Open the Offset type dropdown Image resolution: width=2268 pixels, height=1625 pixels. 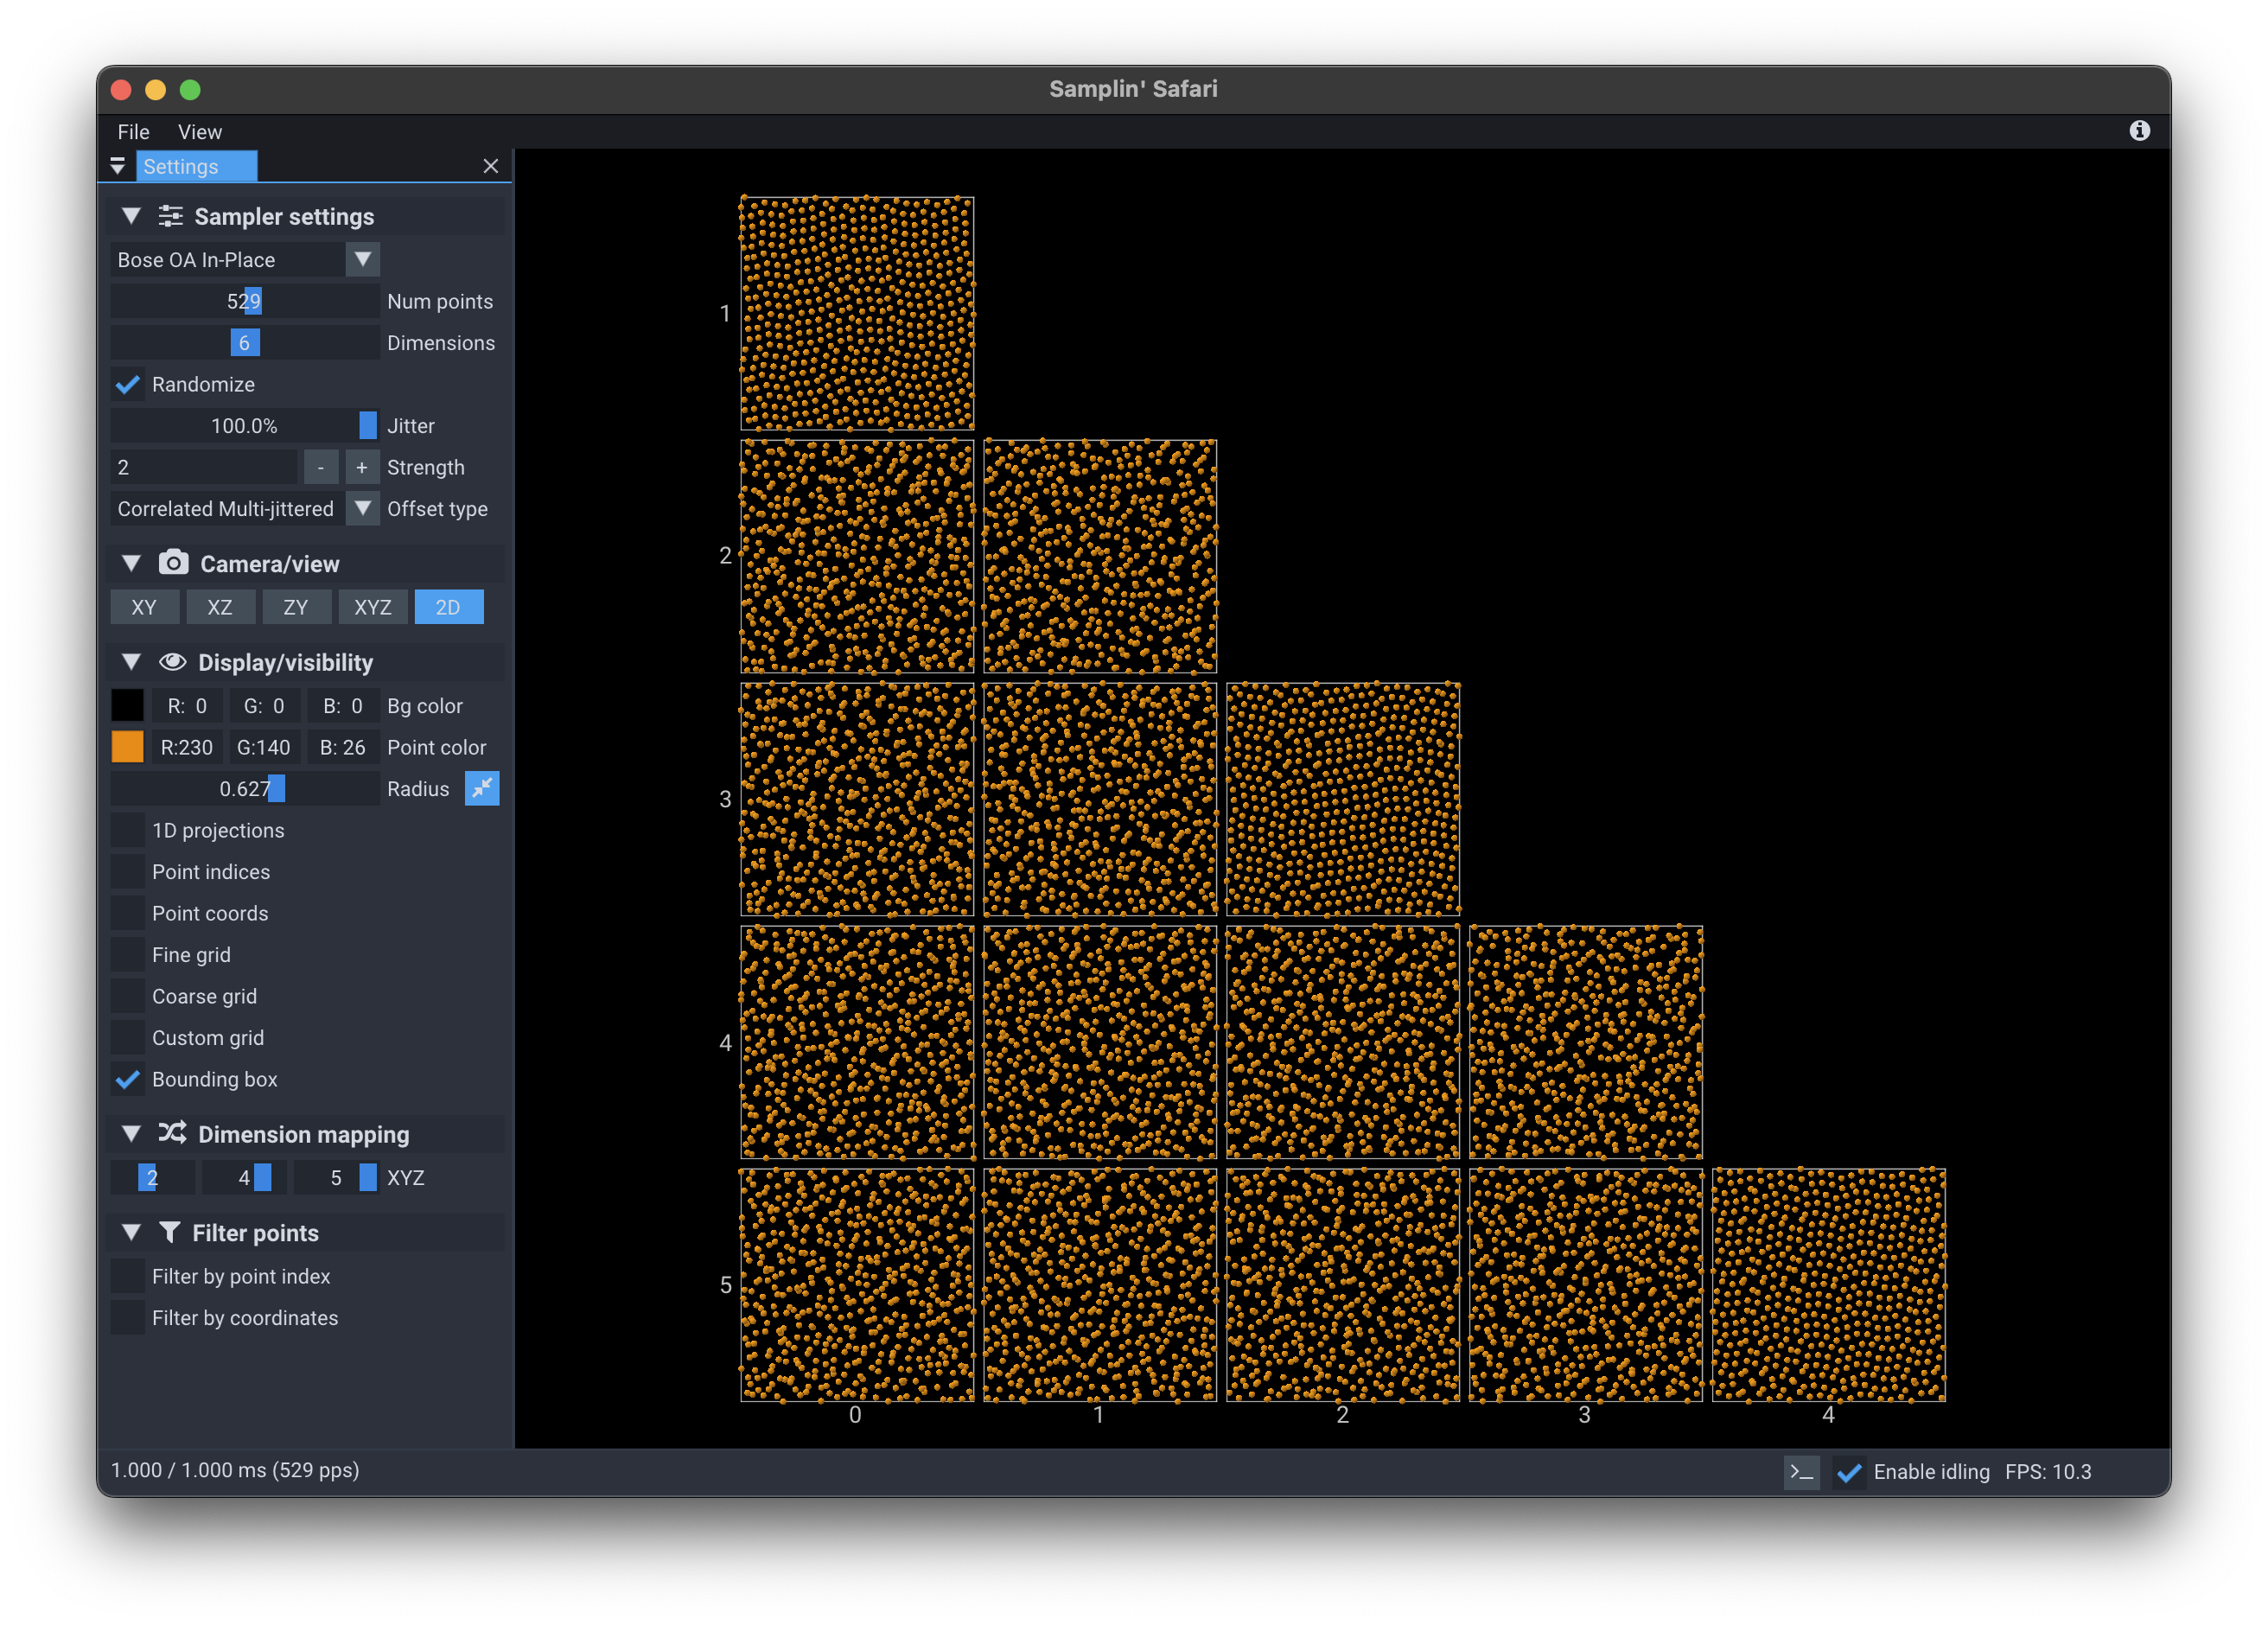tap(363, 509)
